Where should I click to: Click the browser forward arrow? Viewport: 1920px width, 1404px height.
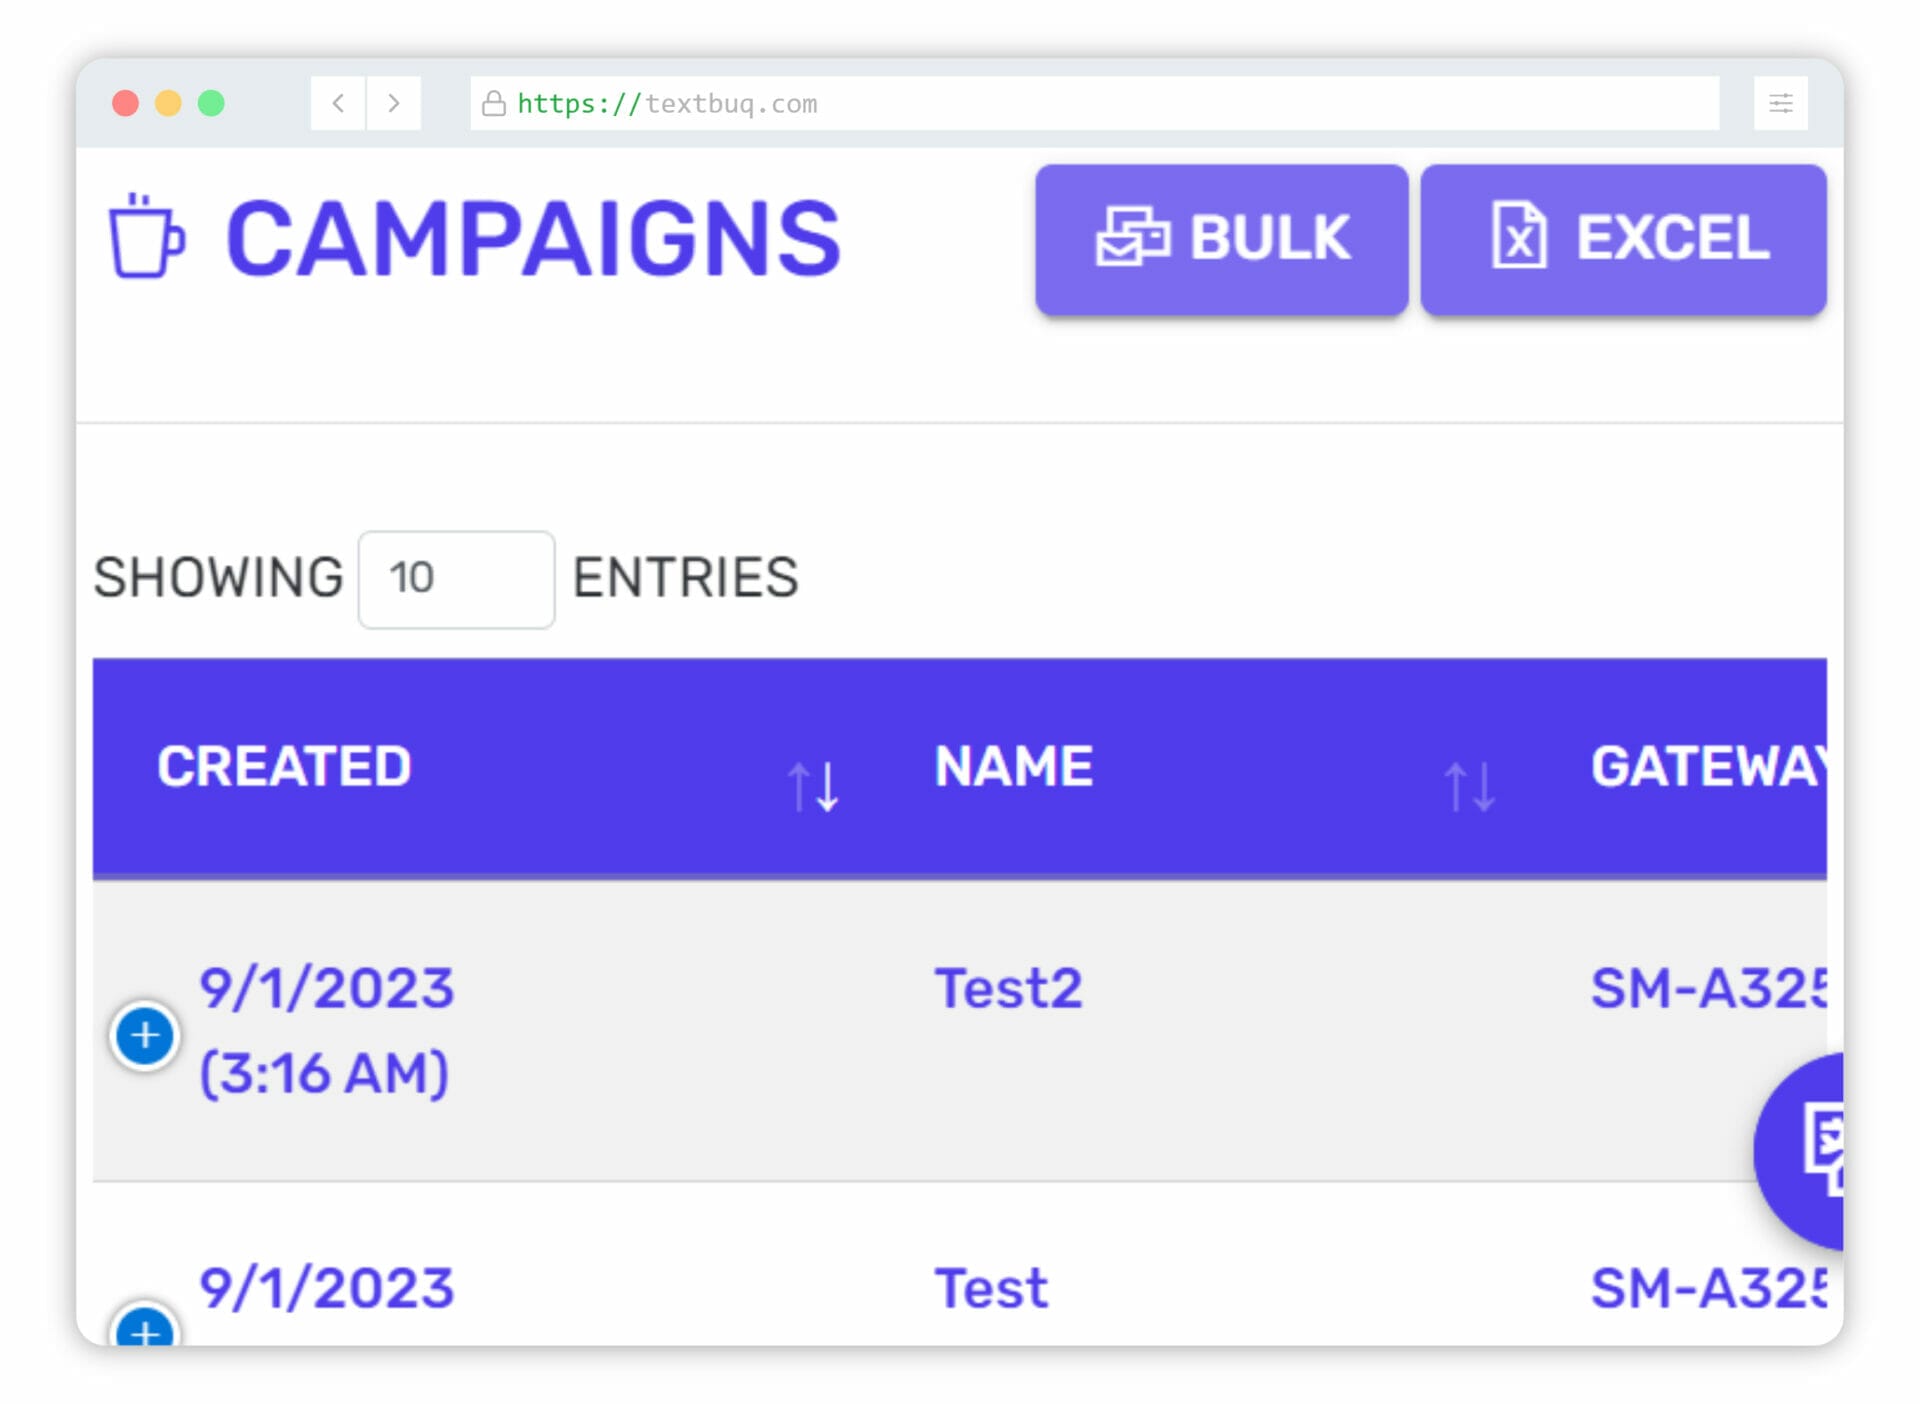coord(394,103)
